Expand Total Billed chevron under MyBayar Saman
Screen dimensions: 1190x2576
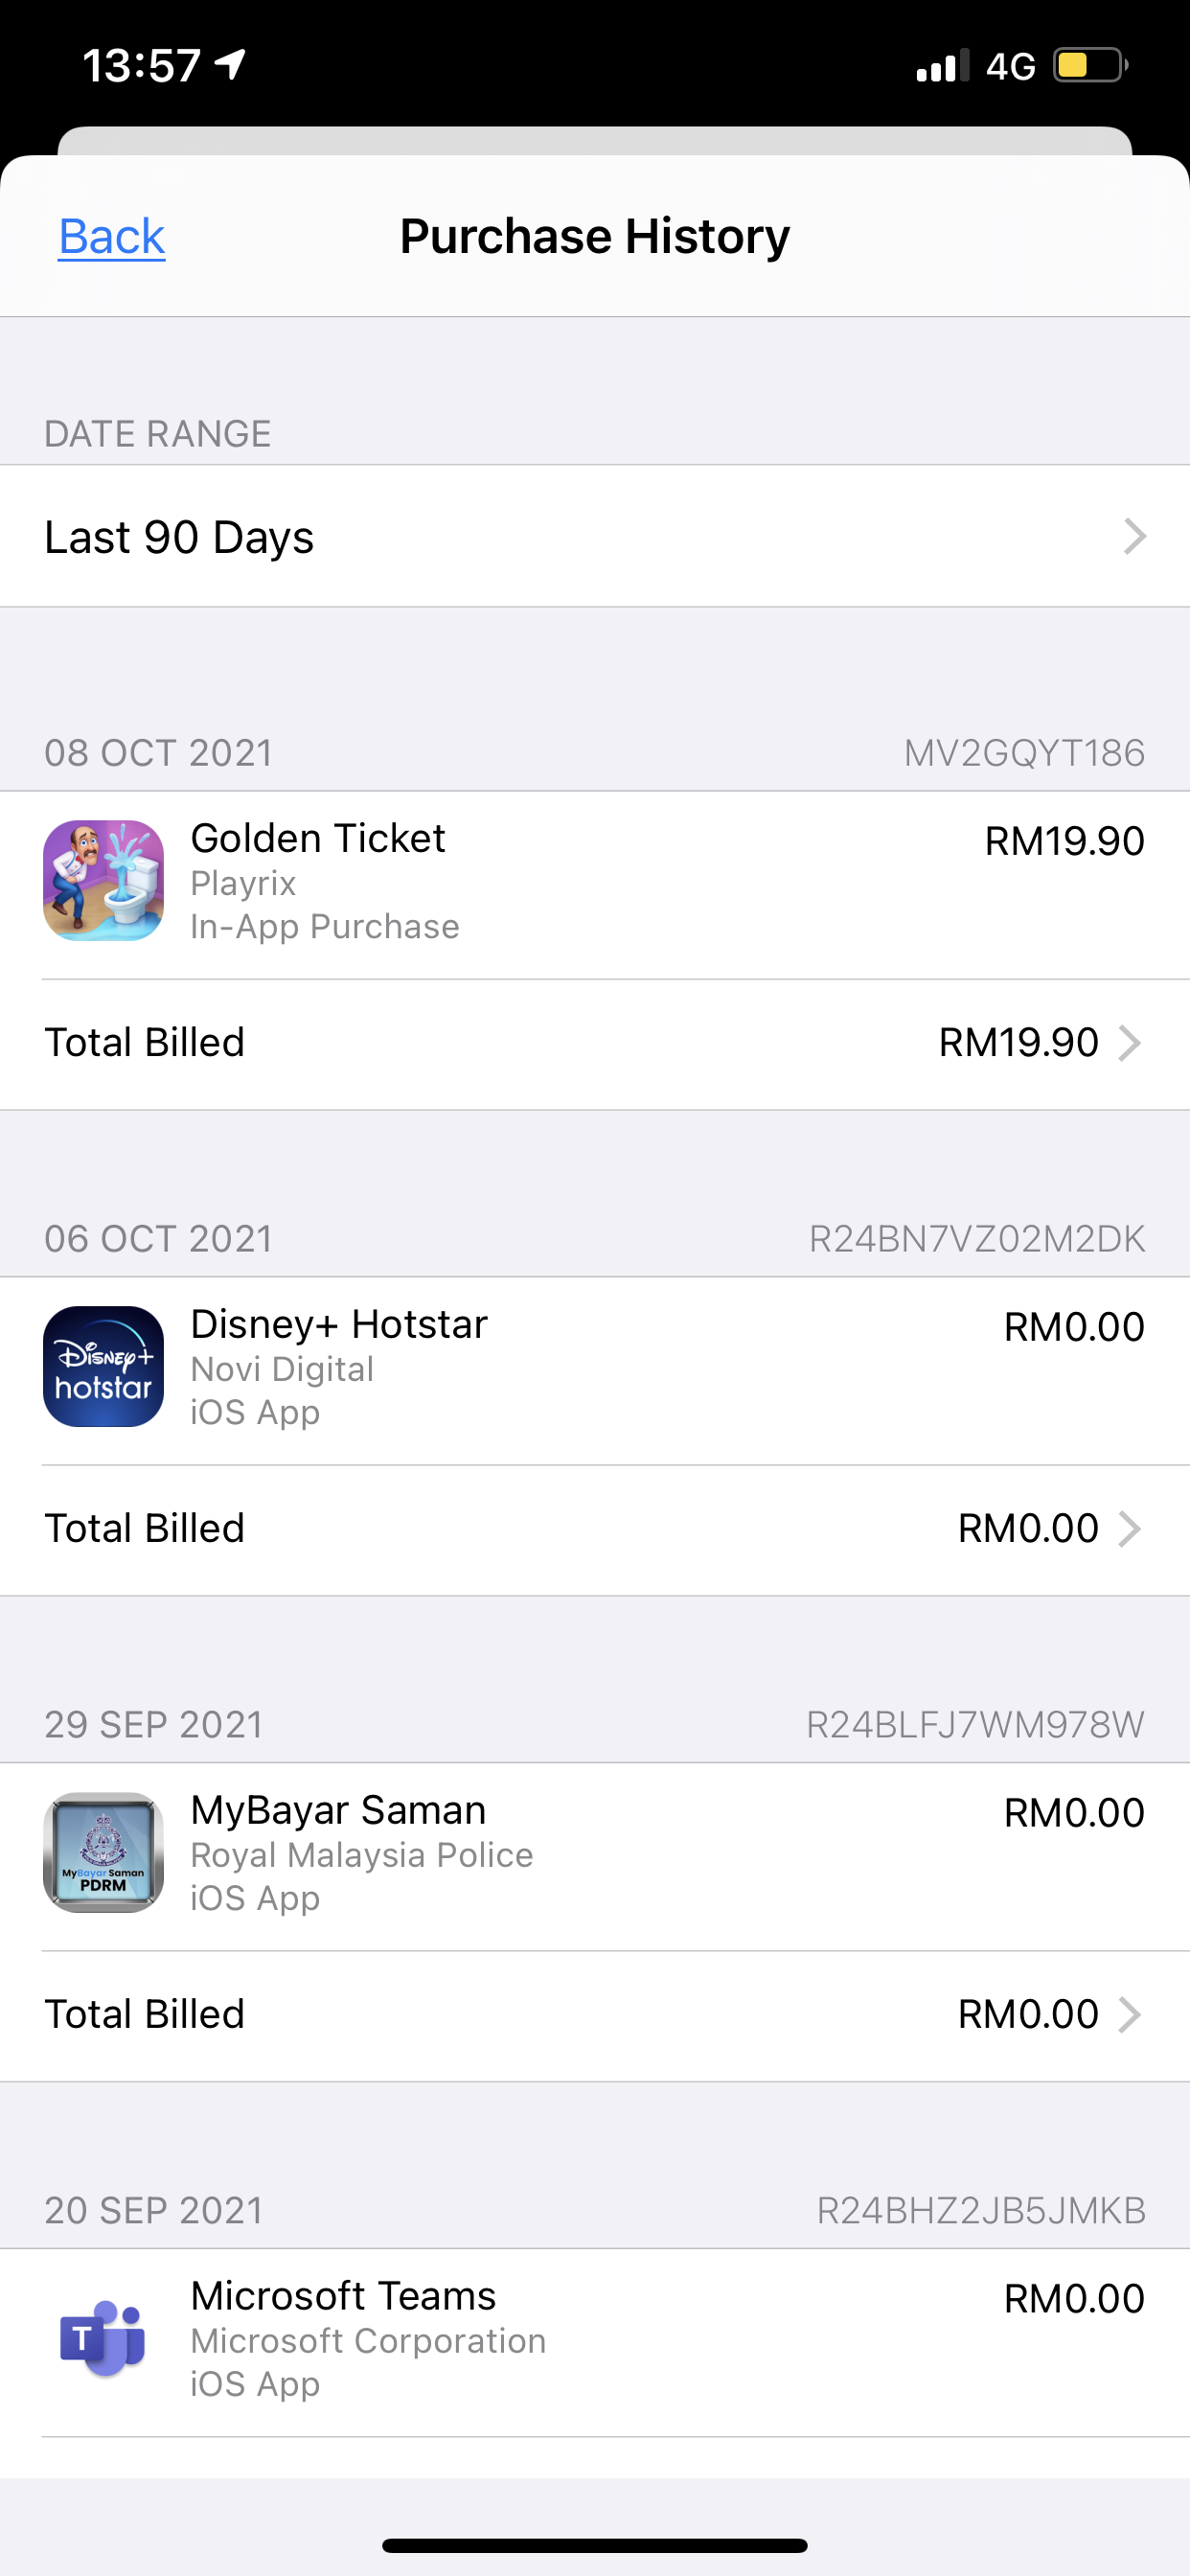[x=1129, y=2015]
